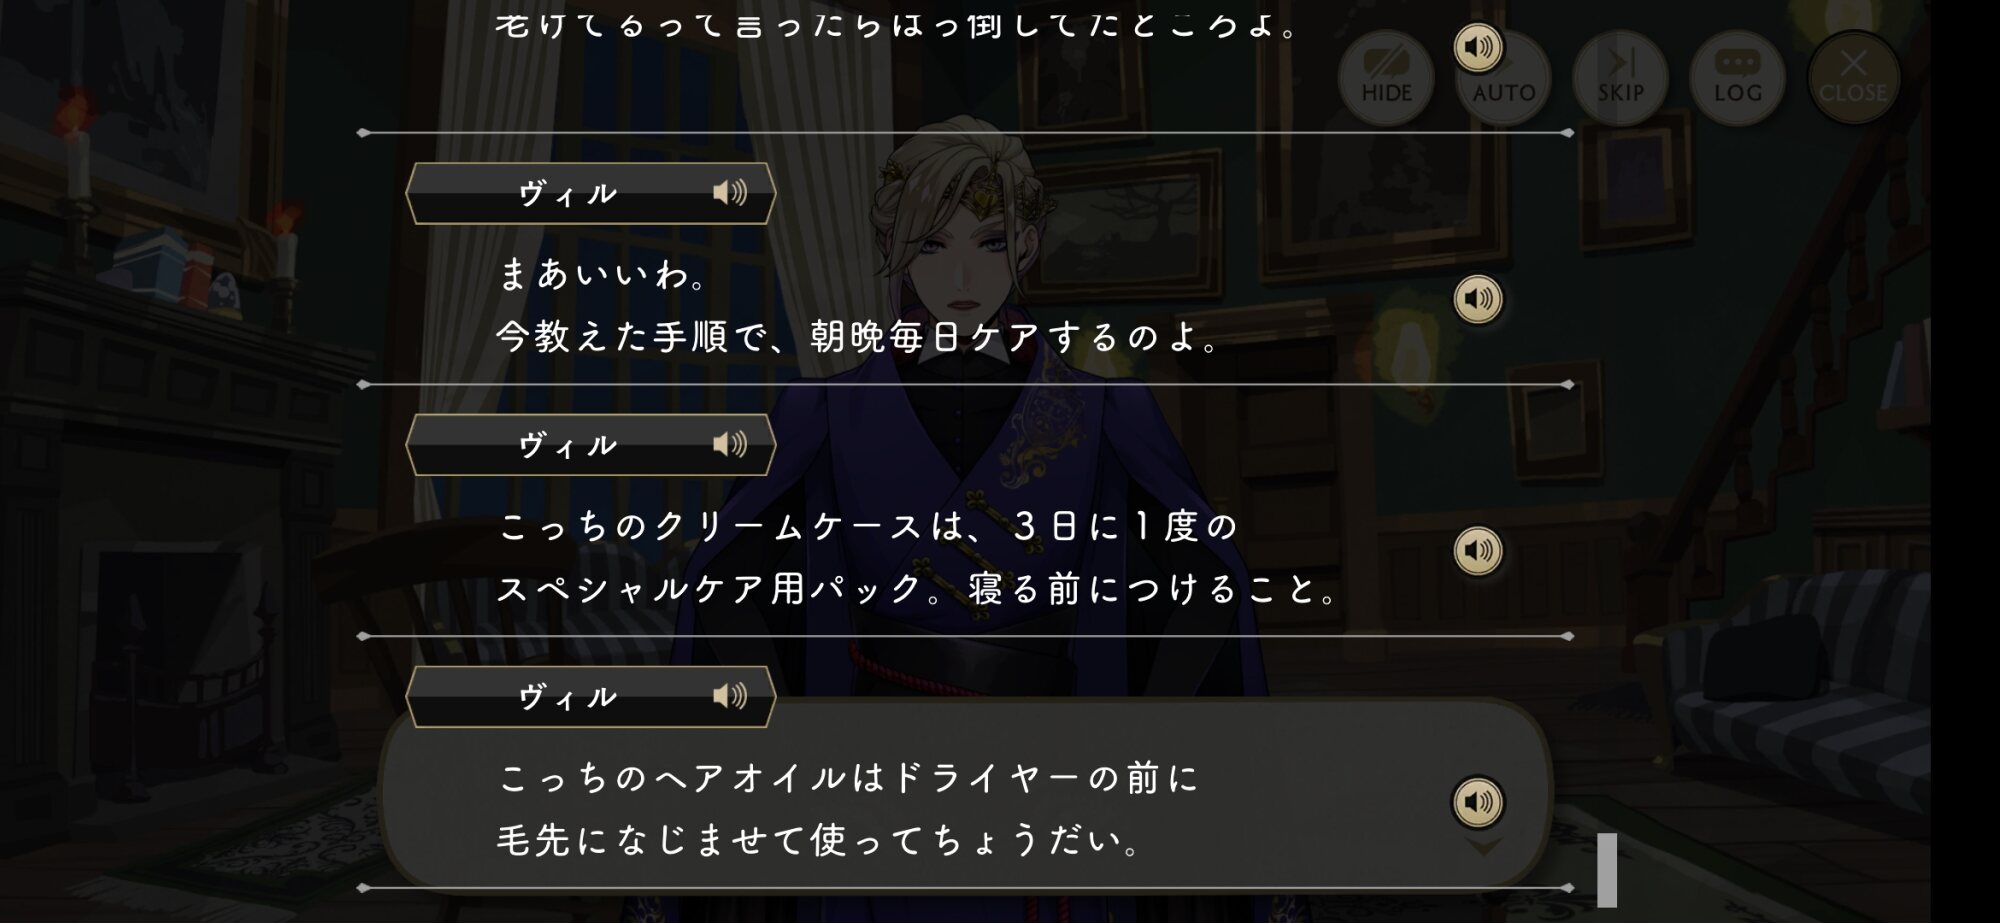Open the LOG button
The height and width of the screenshot is (923, 2000).
click(1737, 77)
